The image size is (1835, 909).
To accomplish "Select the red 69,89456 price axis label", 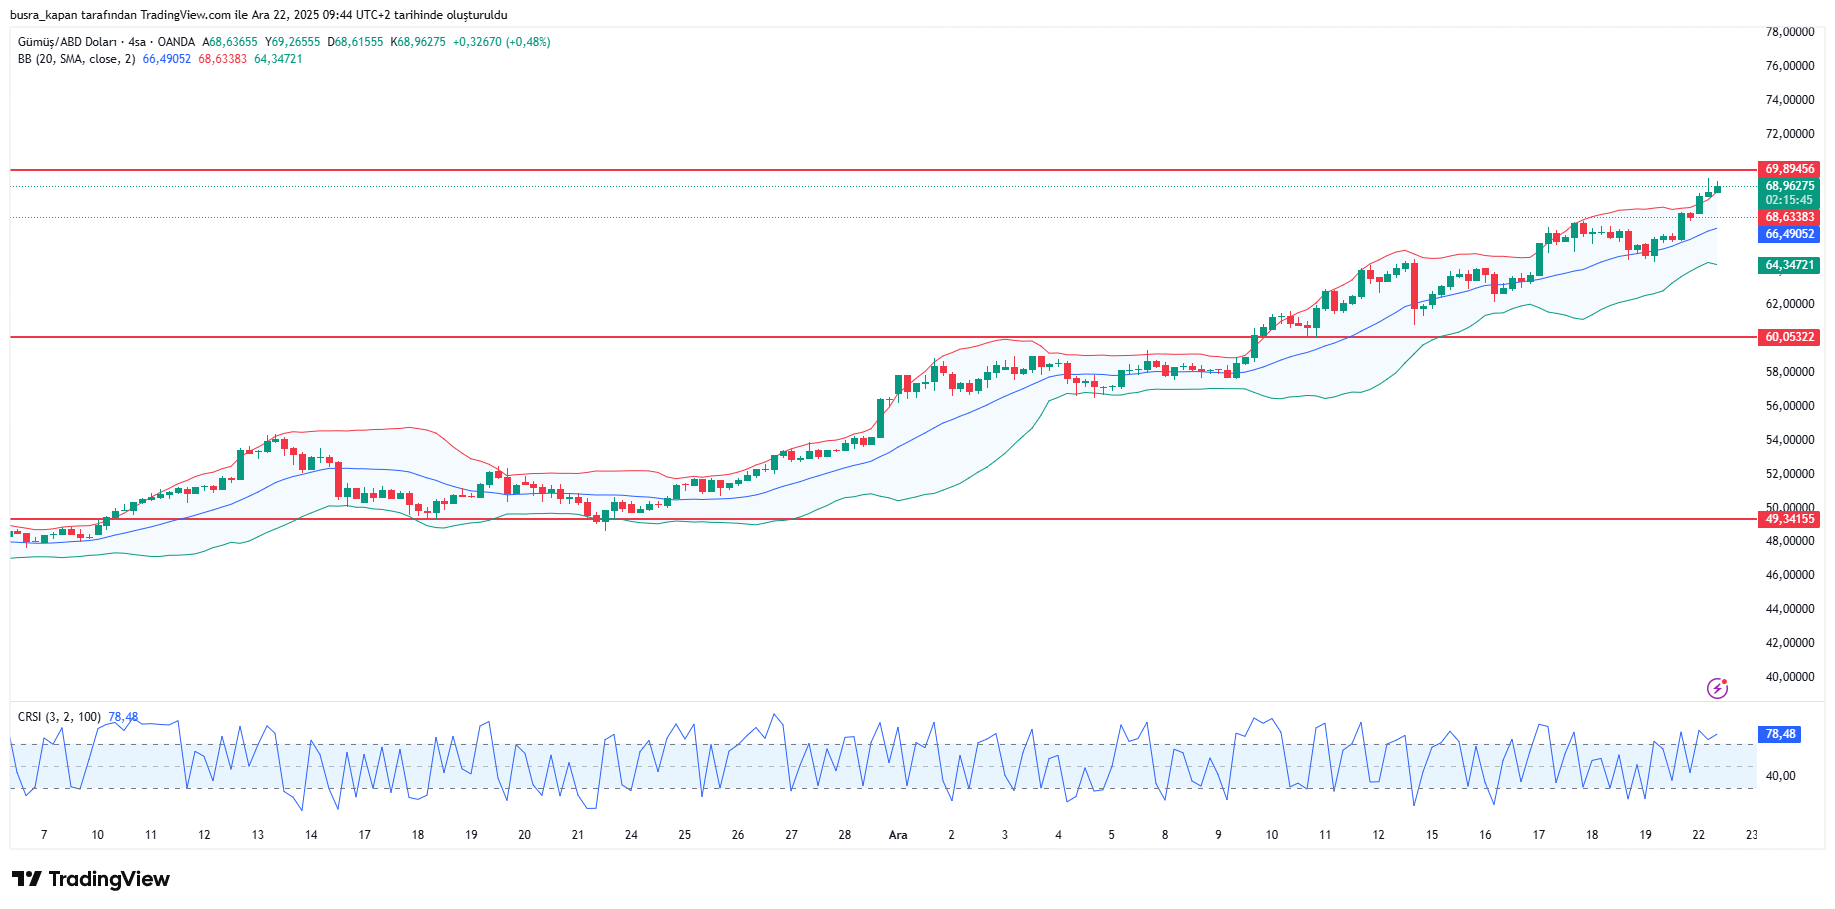I will (x=1788, y=169).
